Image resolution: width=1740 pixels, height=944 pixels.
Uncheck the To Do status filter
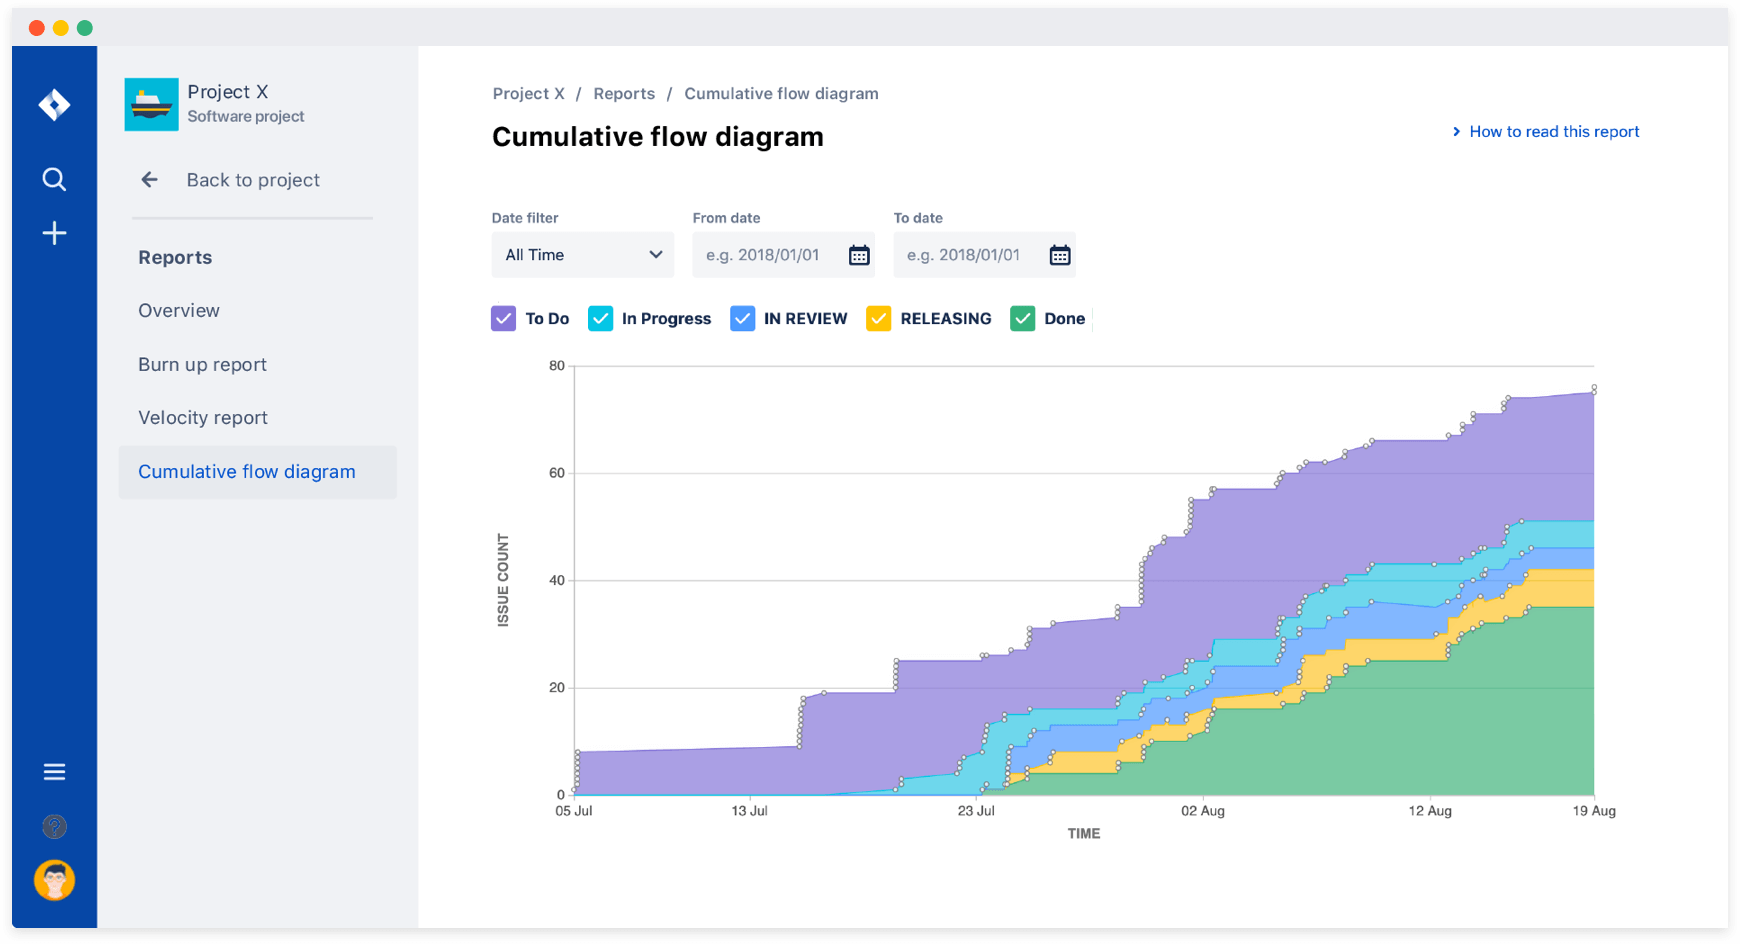(503, 318)
